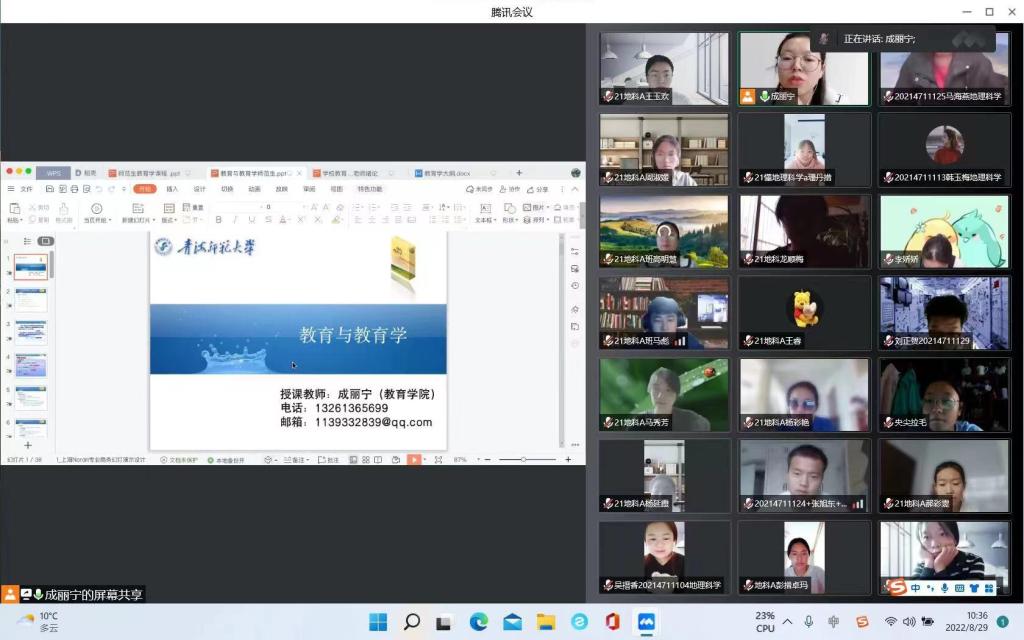Open Microsoft Edge from taskbar
1024x640 pixels.
479,622
